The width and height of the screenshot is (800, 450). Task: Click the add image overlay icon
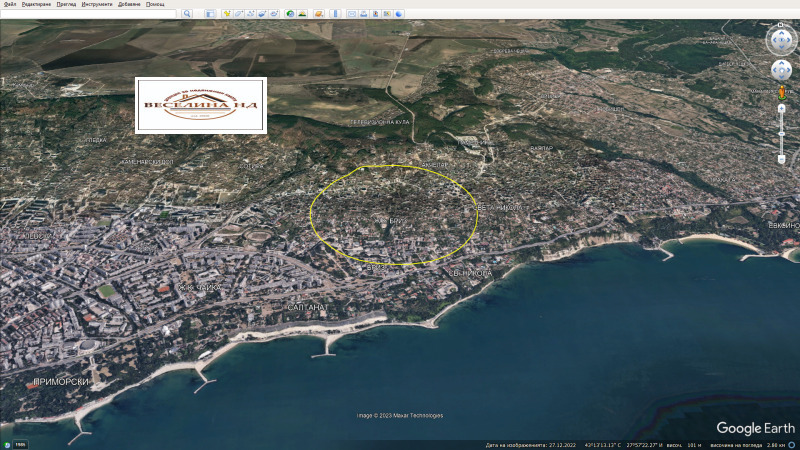(262, 14)
